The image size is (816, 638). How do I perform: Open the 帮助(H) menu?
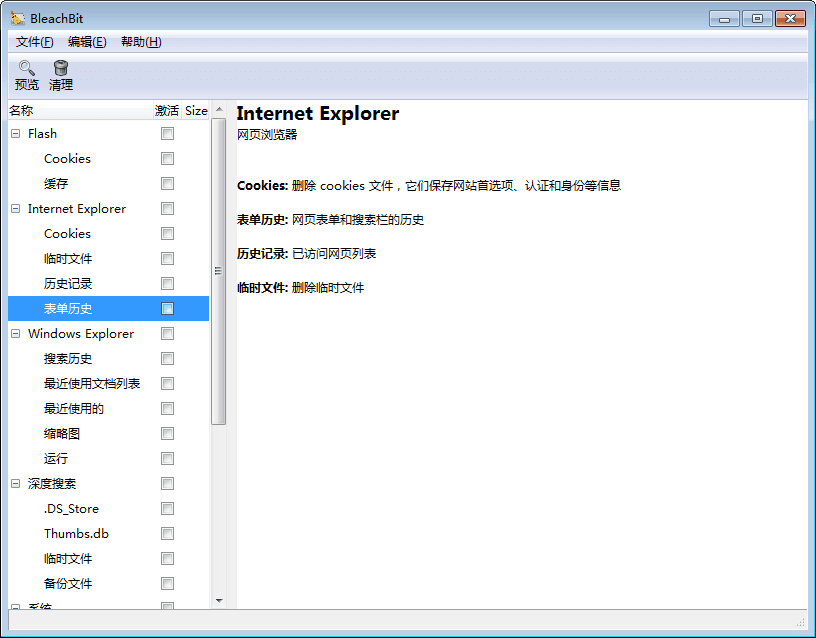(141, 42)
